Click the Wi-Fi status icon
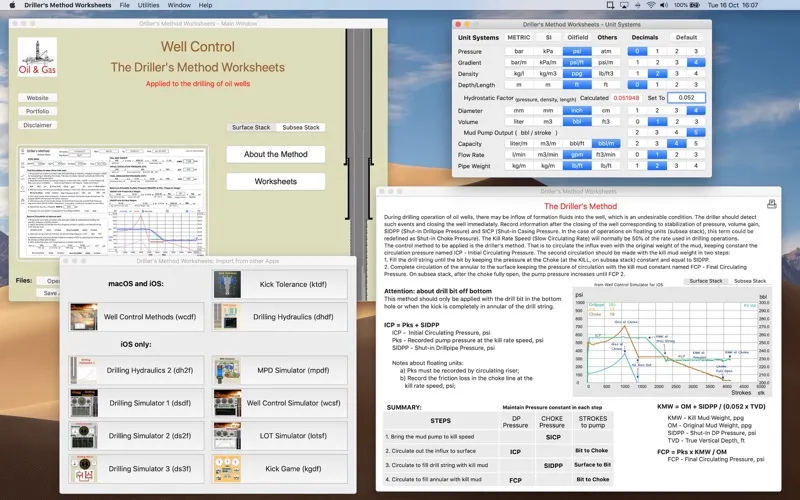The width and height of the screenshot is (800, 500). click(x=651, y=5)
